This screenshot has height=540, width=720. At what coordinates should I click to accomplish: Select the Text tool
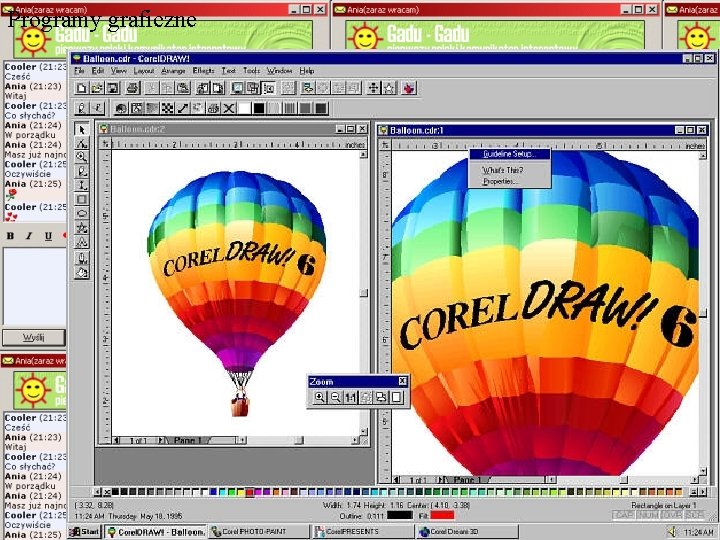click(x=82, y=242)
